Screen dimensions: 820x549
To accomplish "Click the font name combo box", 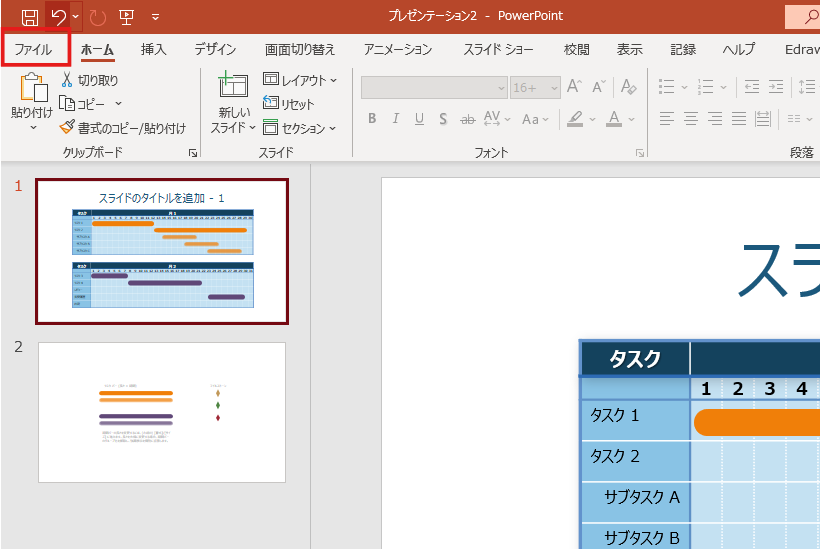I will pyautogui.click(x=434, y=88).
